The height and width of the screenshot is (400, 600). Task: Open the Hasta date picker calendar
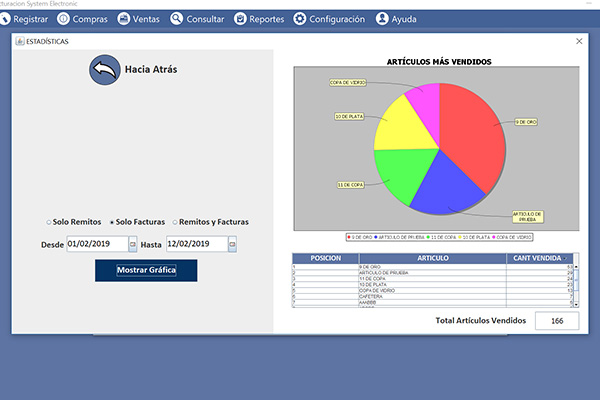tap(232, 243)
